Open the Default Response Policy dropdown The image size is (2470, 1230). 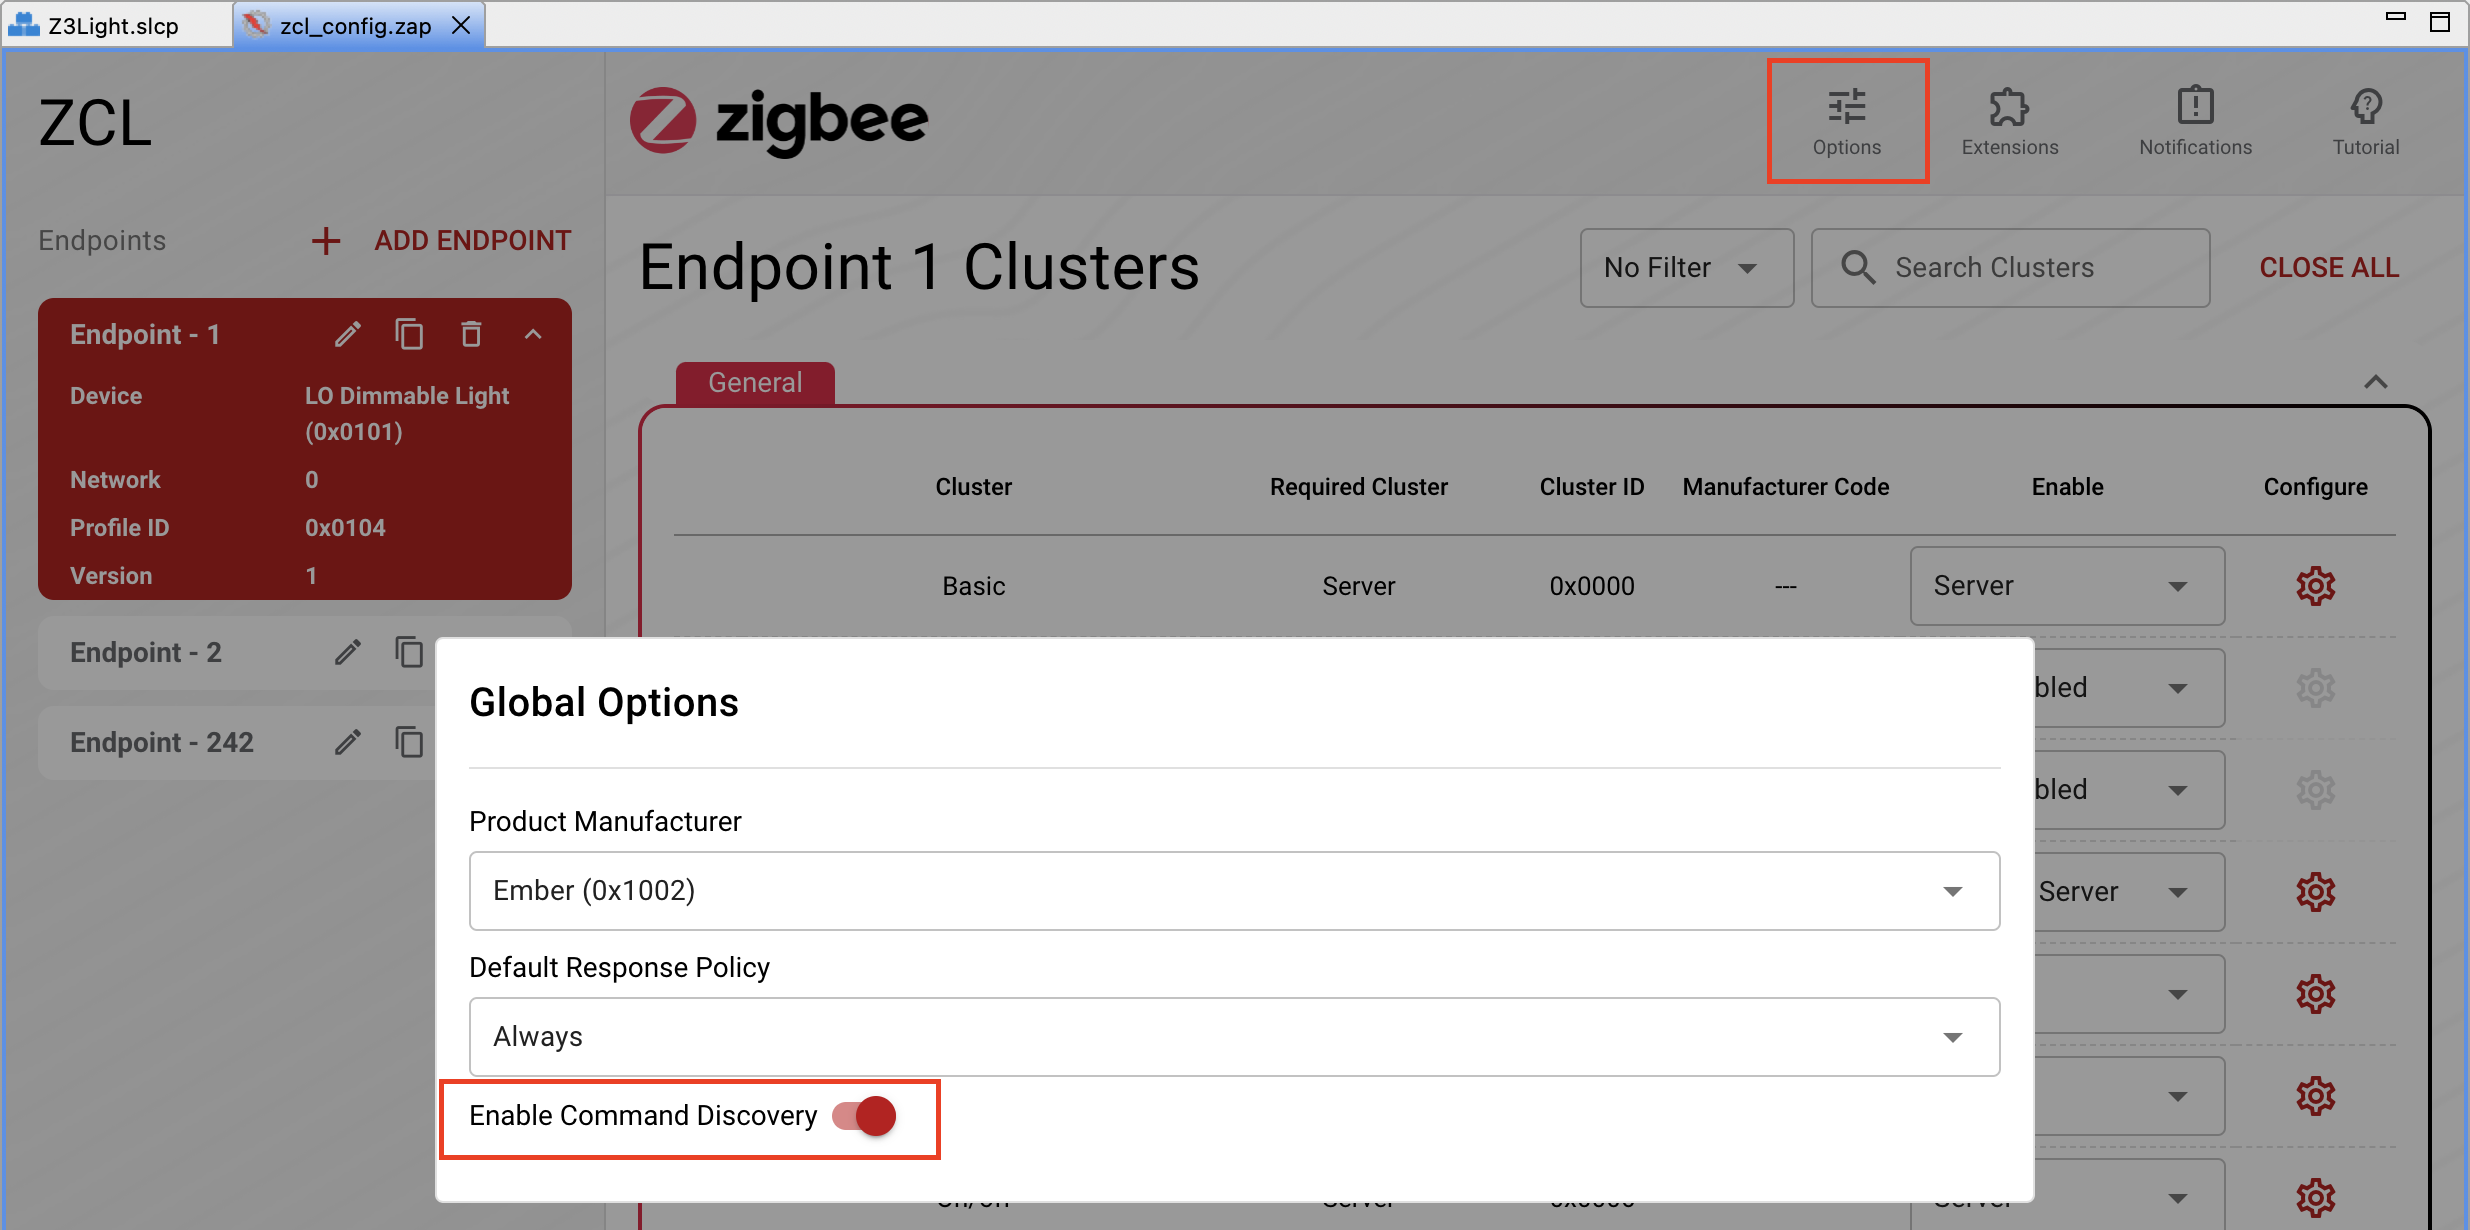(1234, 1037)
